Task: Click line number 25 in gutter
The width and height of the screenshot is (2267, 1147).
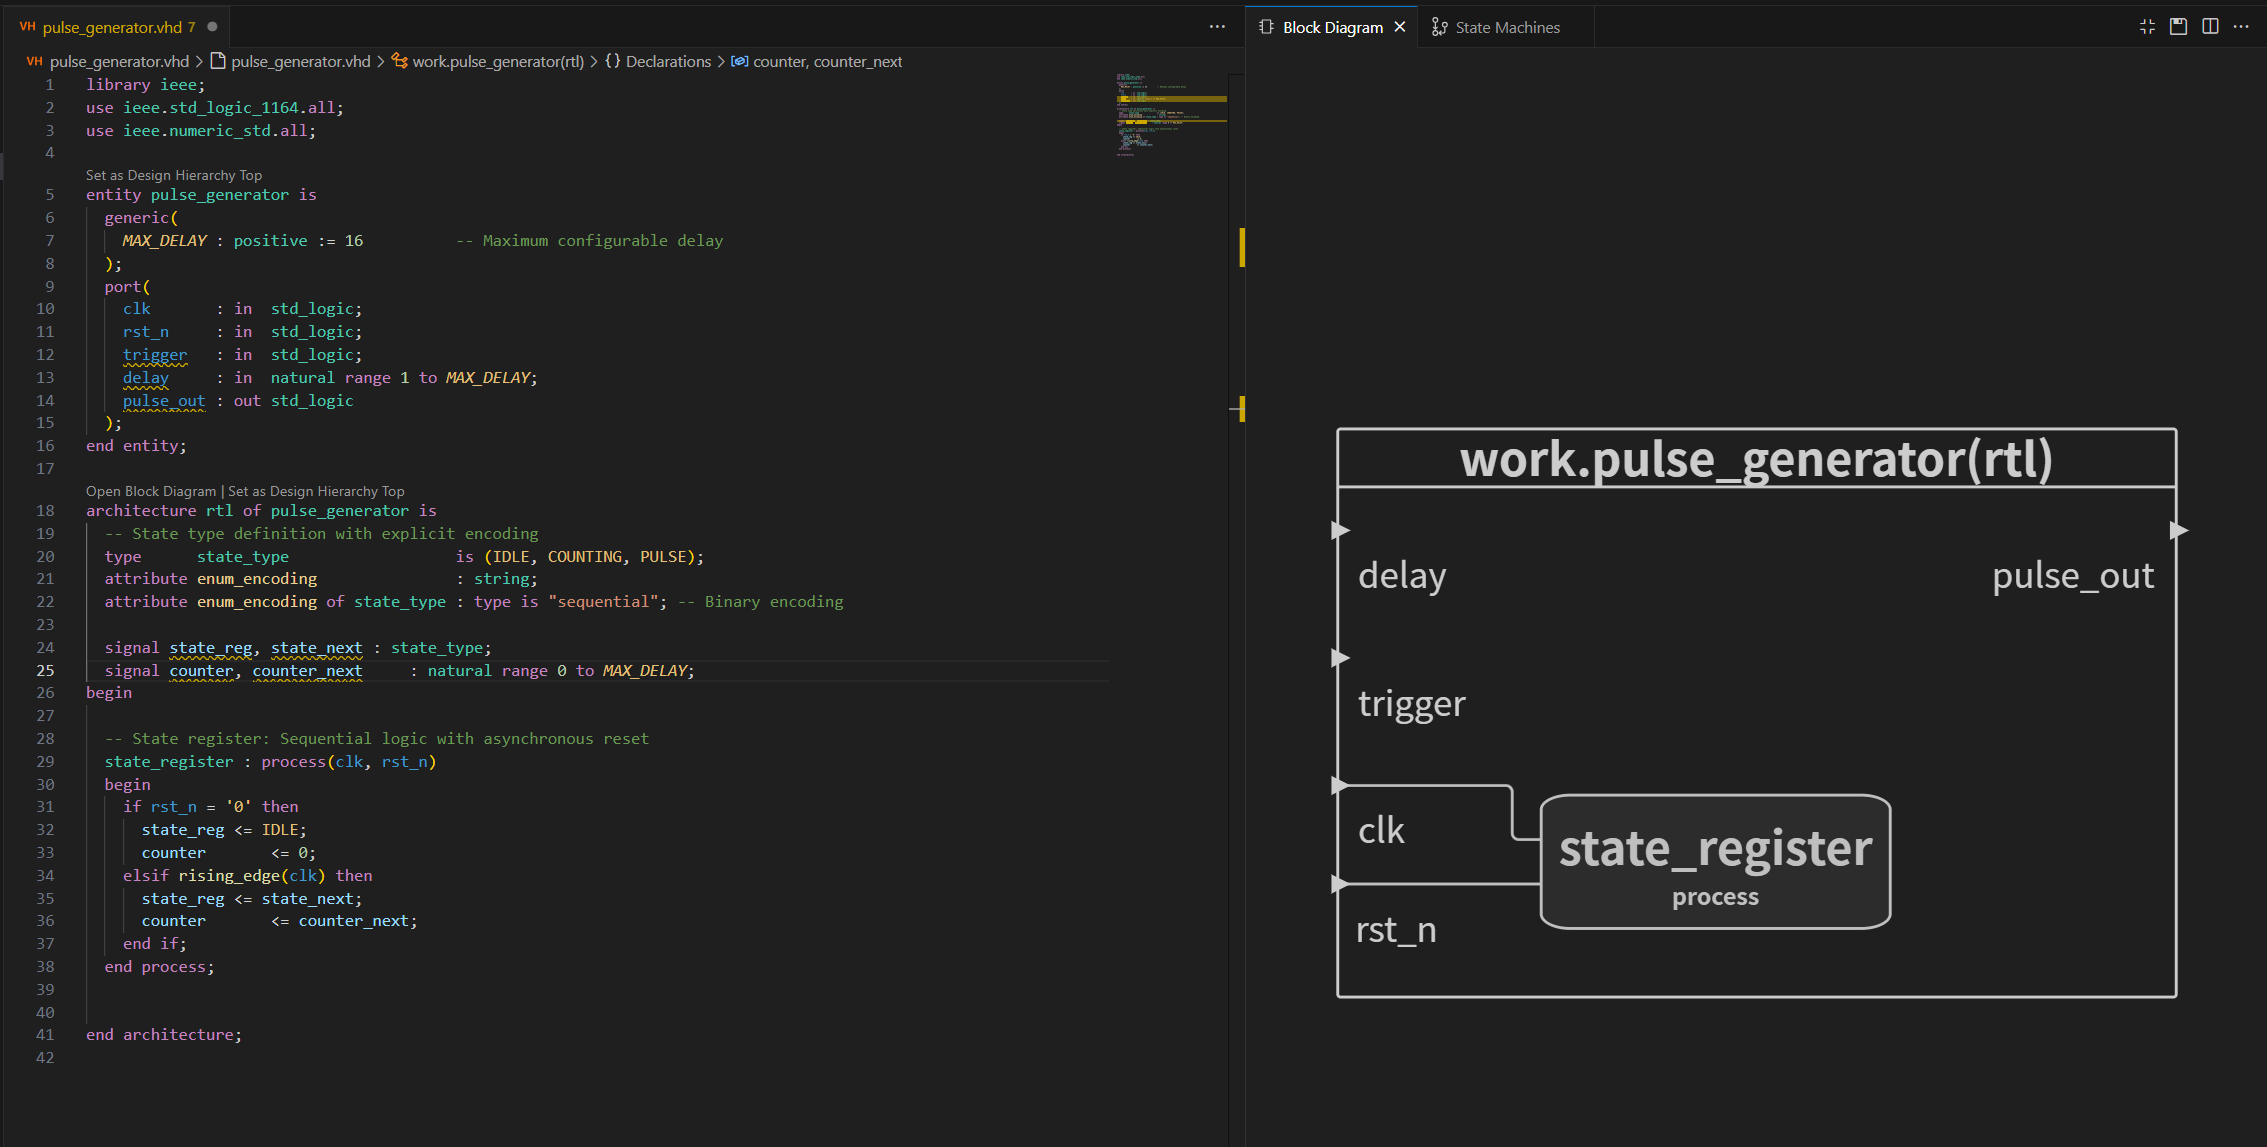Action: tap(46, 670)
